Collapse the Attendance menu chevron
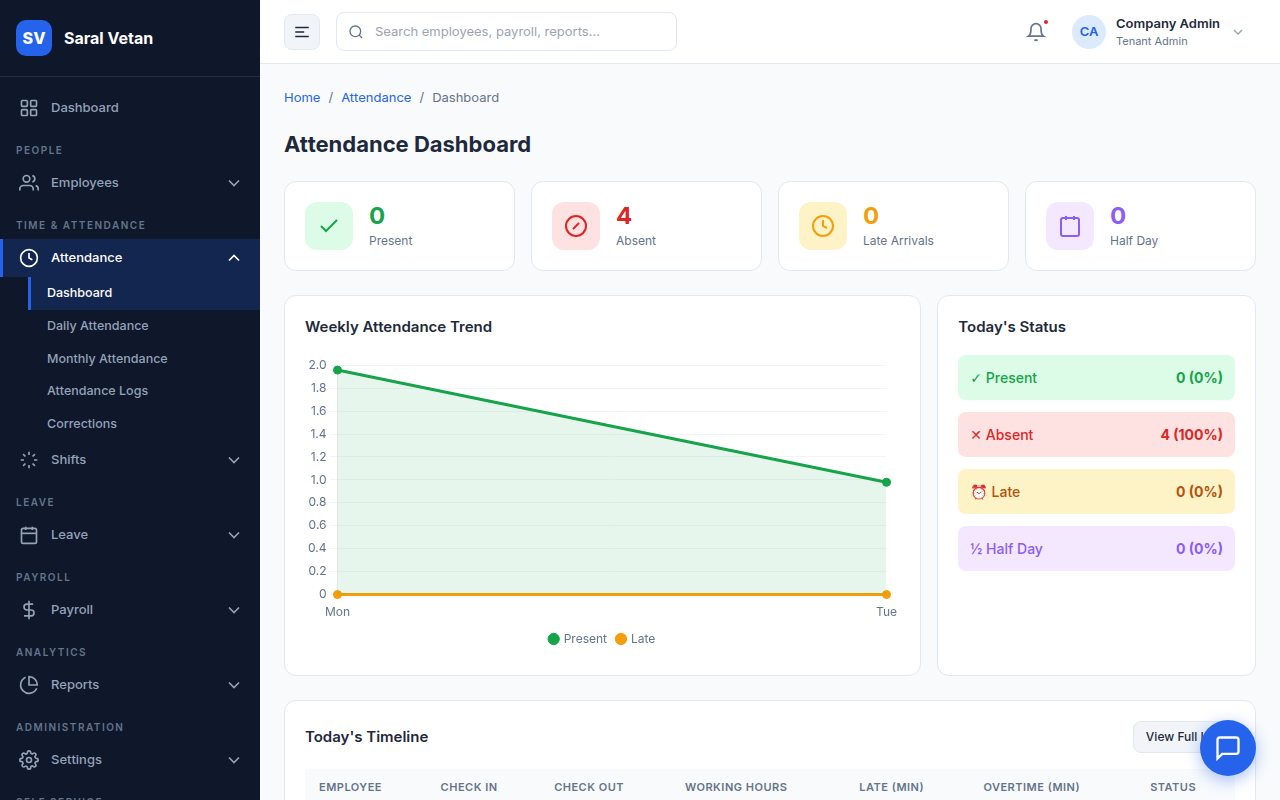This screenshot has width=1280, height=800. click(x=234, y=258)
